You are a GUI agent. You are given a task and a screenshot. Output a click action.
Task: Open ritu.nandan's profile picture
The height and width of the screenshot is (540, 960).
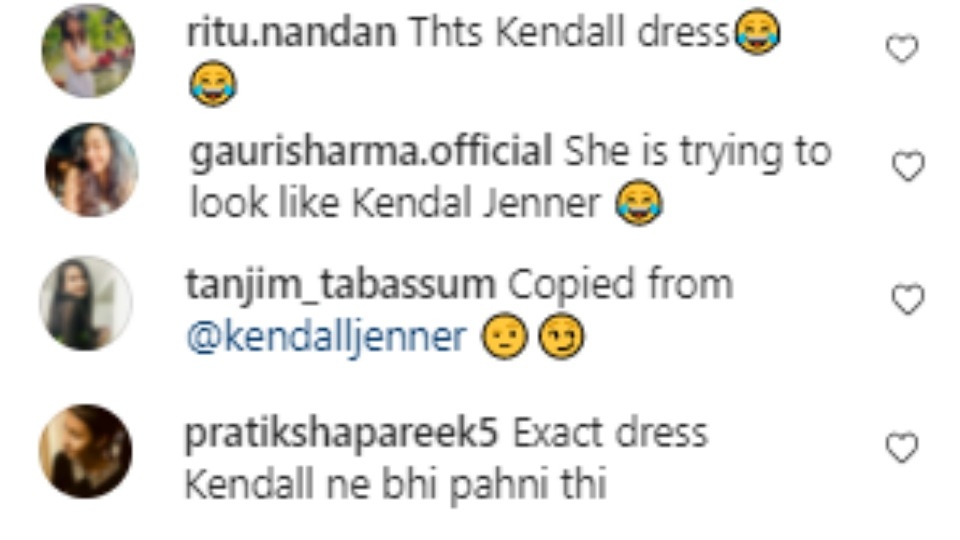pyautogui.click(x=88, y=51)
